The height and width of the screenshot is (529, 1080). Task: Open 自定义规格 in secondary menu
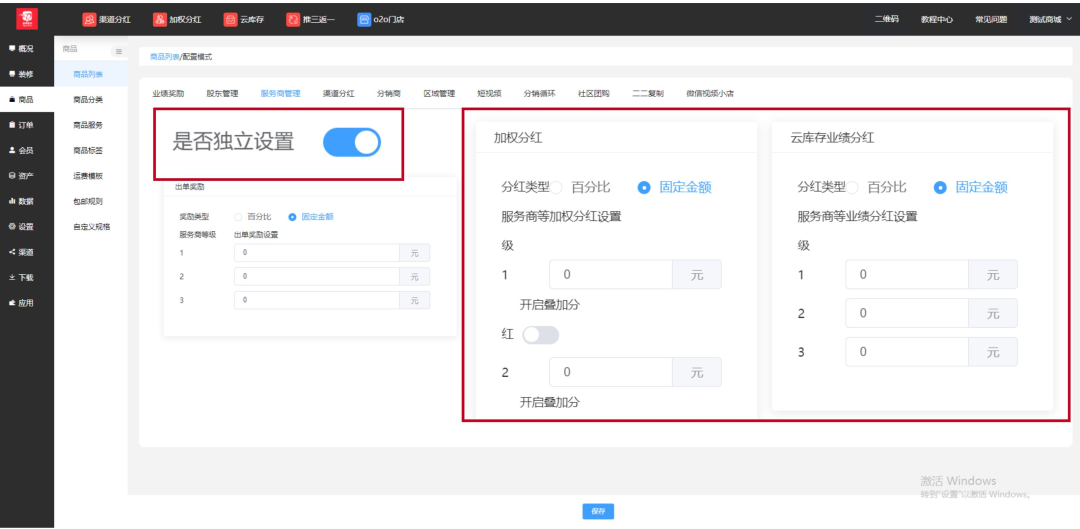coord(92,227)
